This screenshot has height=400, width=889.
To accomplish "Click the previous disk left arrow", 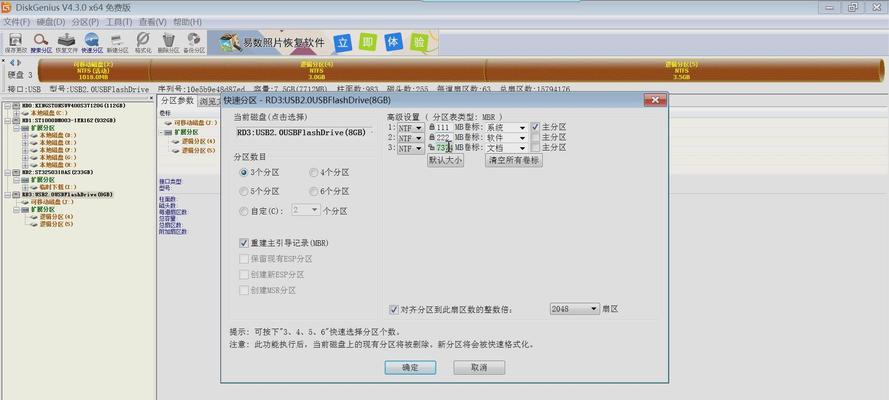I will click(x=12, y=62).
